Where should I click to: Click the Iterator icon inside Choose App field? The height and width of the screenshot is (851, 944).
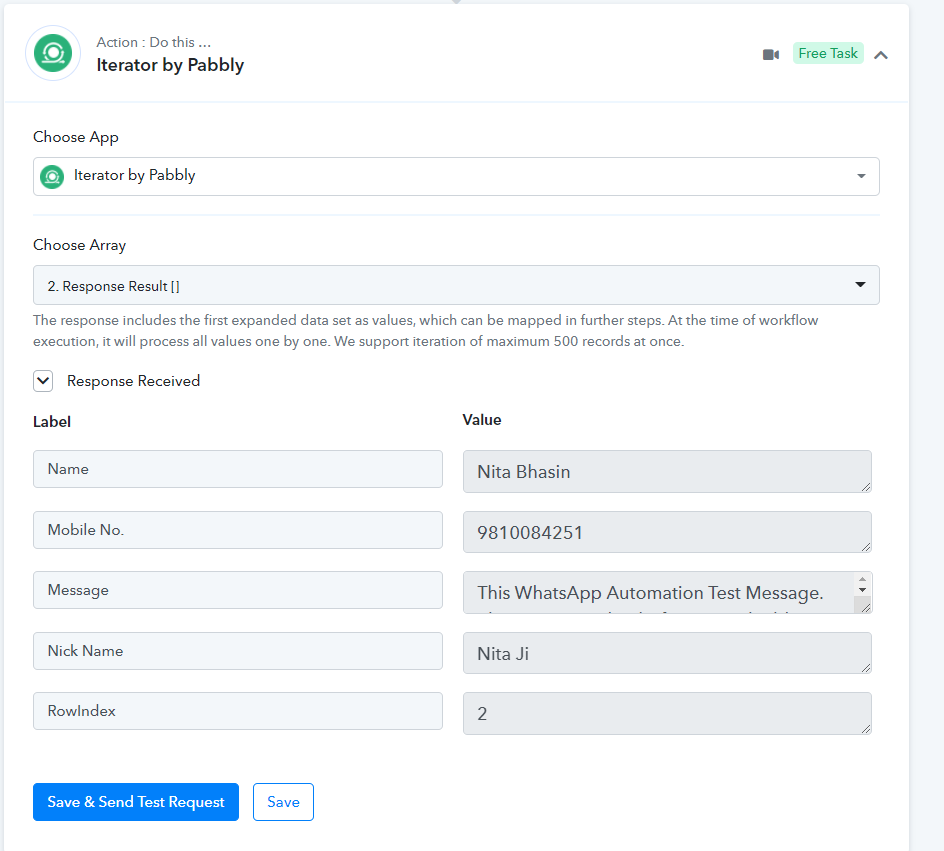[52, 177]
